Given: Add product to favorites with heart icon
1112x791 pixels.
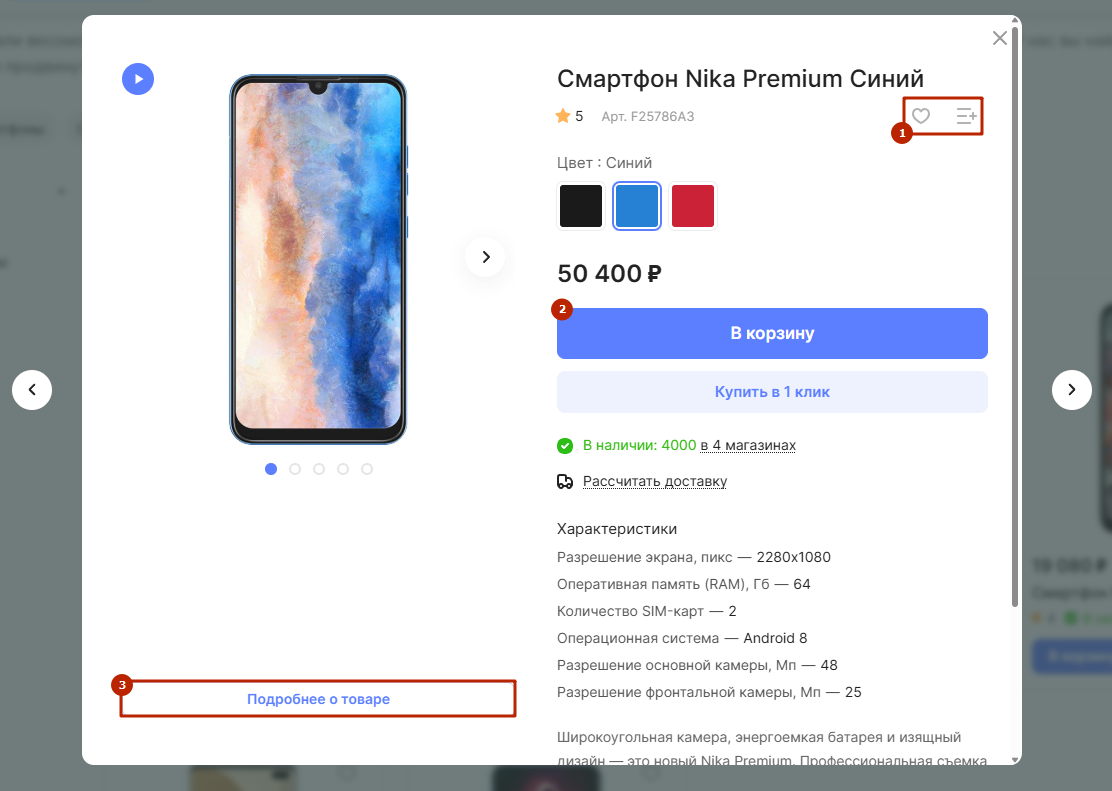Looking at the screenshot, I should (921, 116).
